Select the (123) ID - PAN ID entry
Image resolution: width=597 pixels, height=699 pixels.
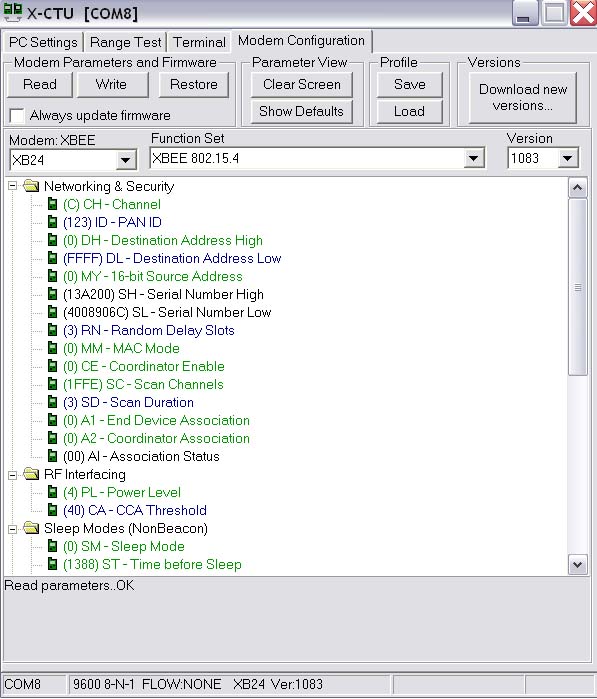click(112, 222)
